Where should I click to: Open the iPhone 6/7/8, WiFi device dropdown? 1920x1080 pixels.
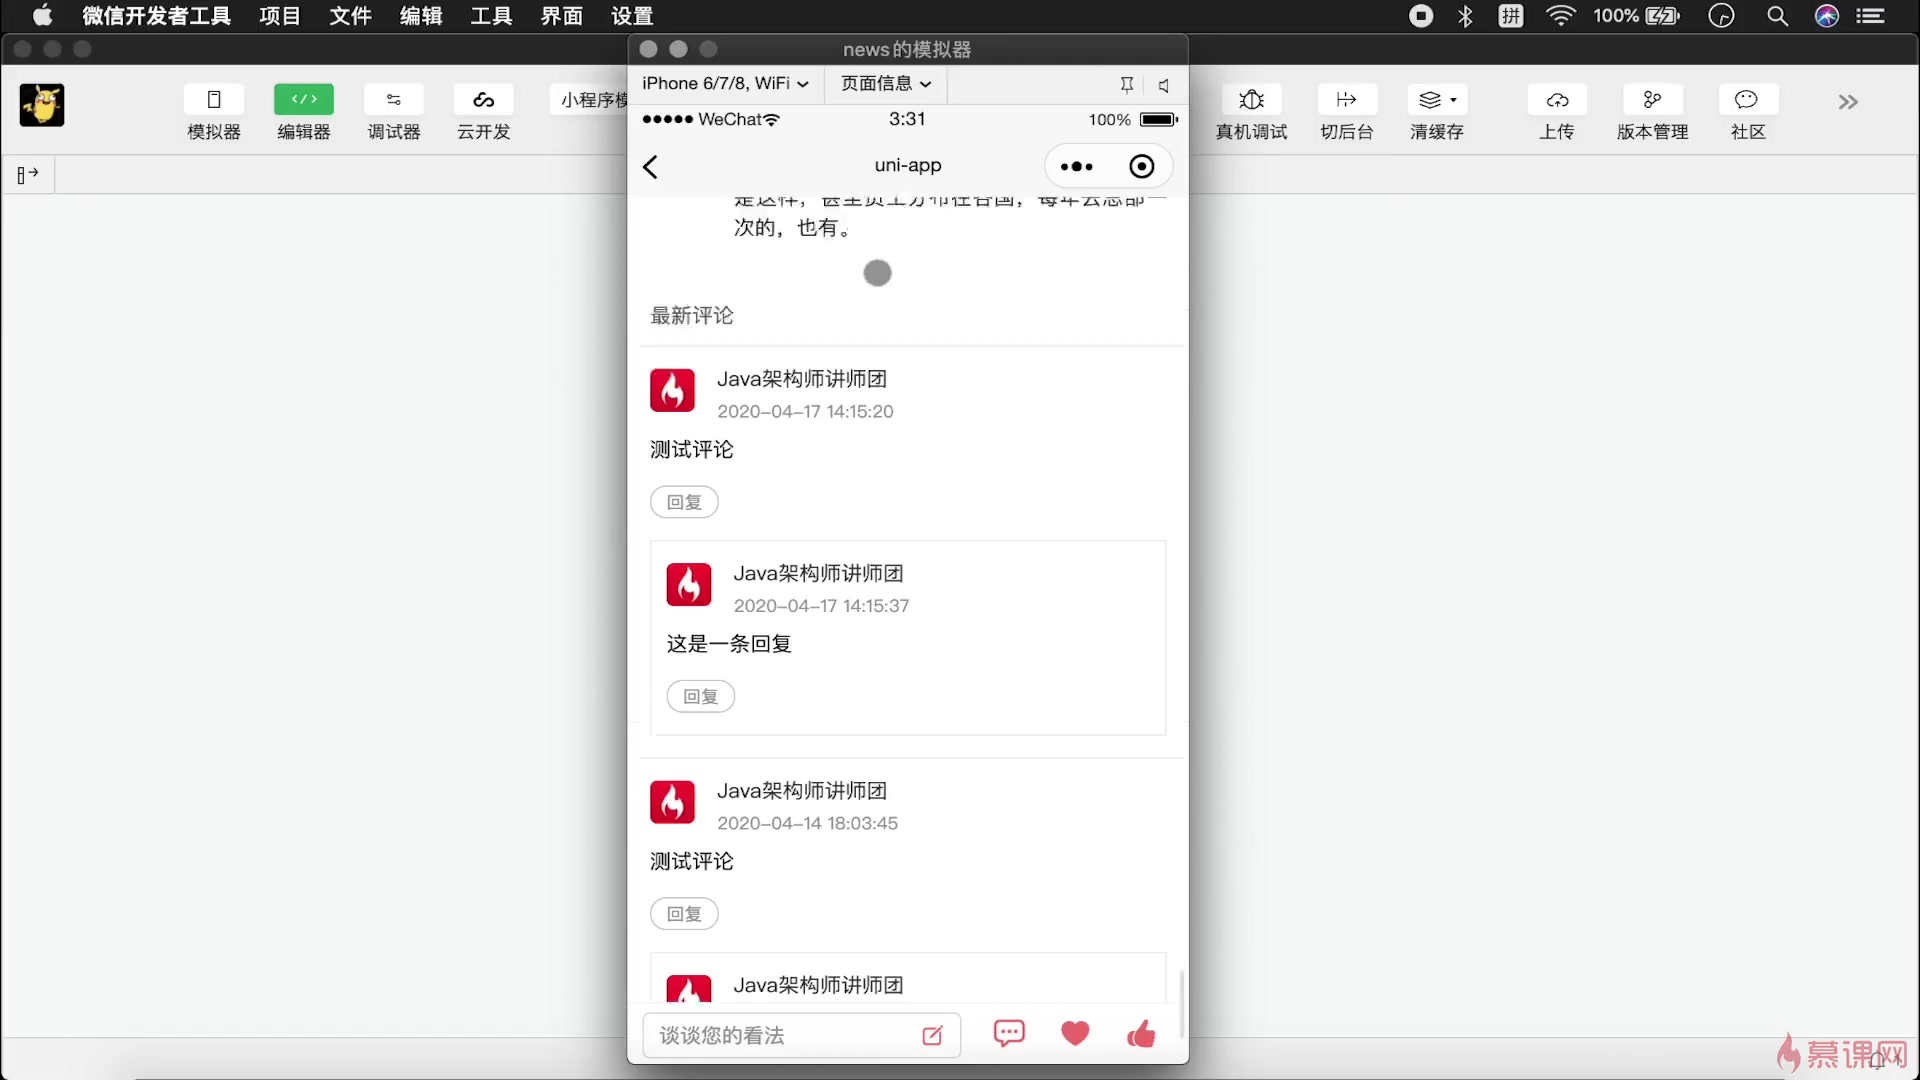tap(725, 84)
